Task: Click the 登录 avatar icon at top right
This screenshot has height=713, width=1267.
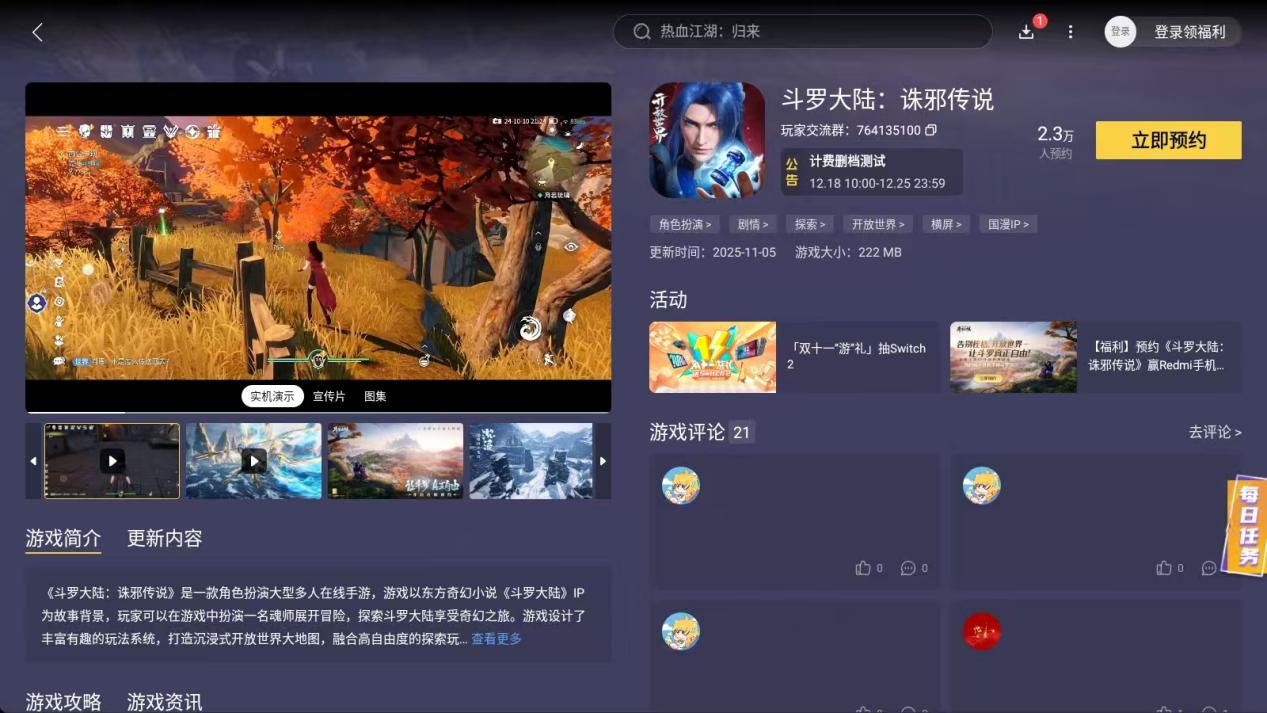Action: [1120, 31]
